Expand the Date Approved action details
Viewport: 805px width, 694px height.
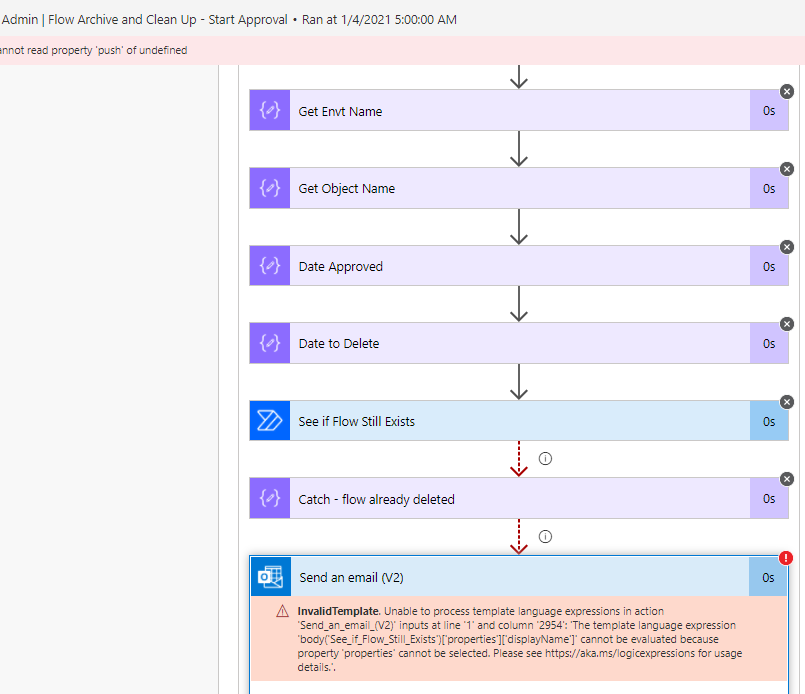(x=500, y=265)
